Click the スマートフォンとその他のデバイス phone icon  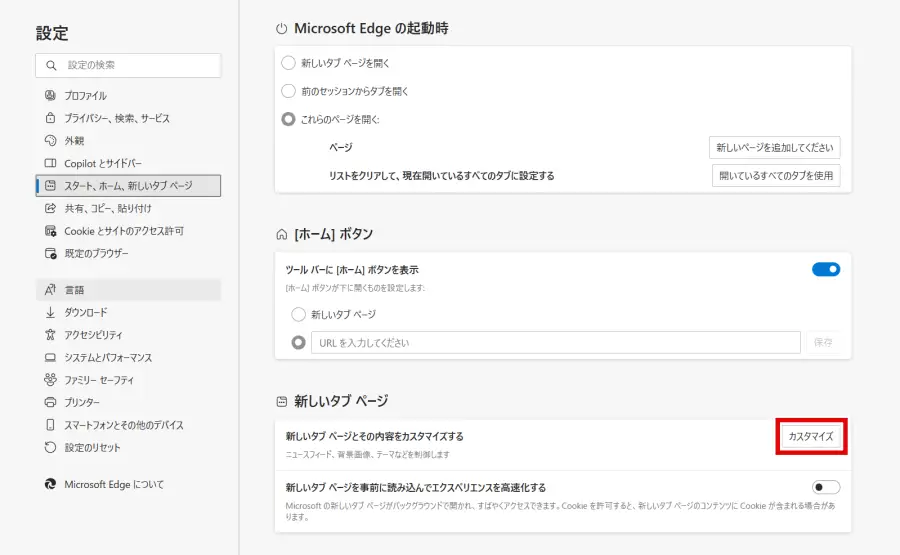(51, 425)
